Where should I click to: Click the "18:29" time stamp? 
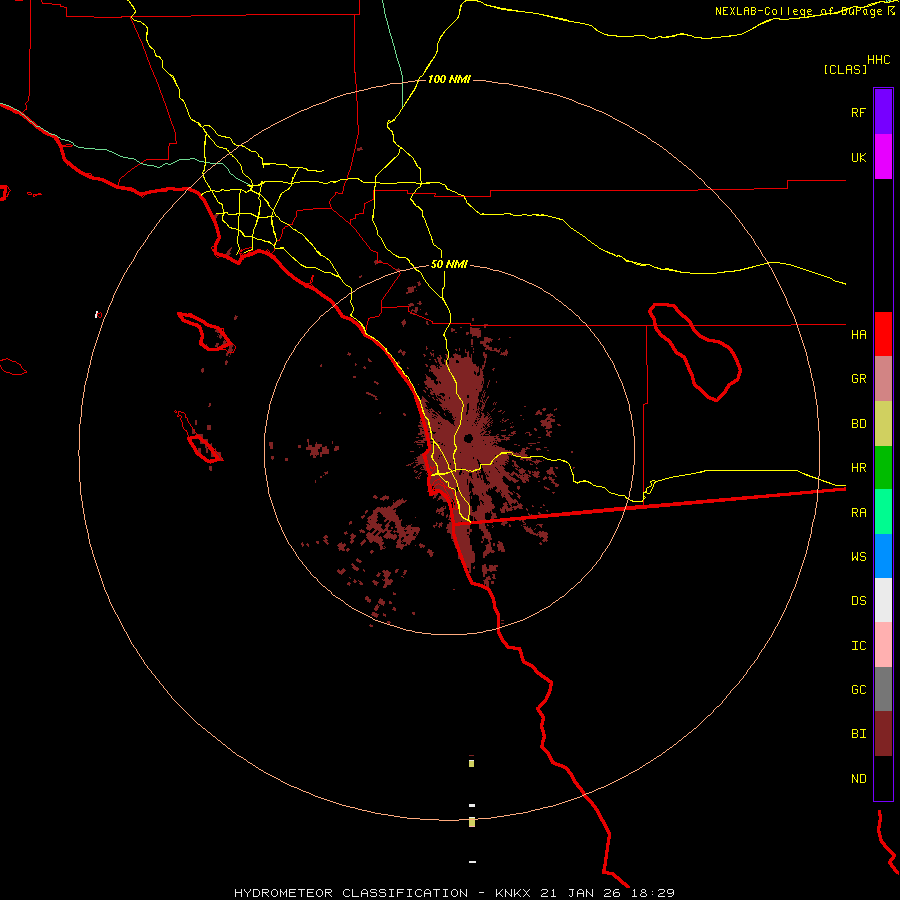(653, 893)
